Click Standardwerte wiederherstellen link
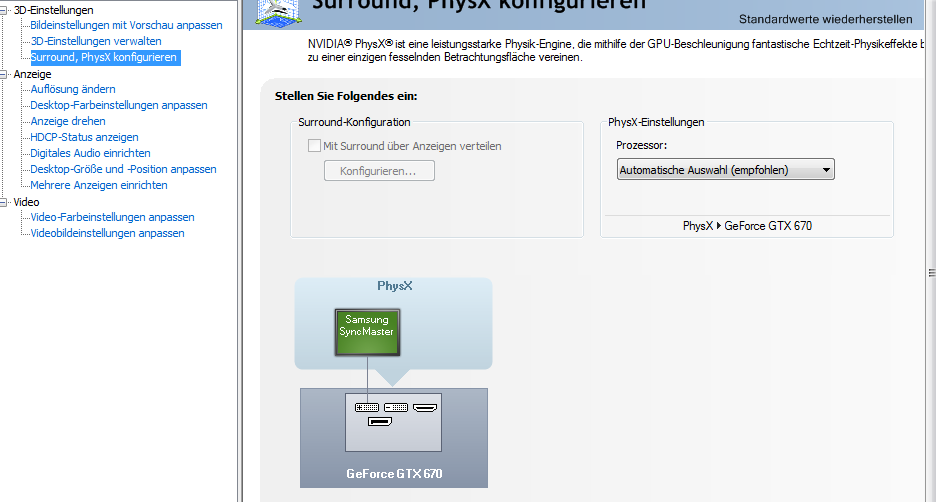Image resolution: width=936 pixels, height=502 pixels. pos(826,19)
